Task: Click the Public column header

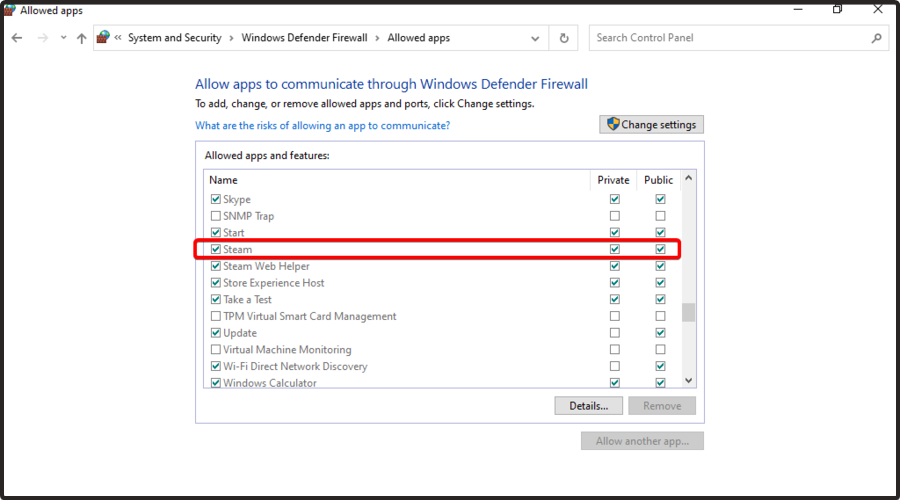Action: (x=658, y=180)
